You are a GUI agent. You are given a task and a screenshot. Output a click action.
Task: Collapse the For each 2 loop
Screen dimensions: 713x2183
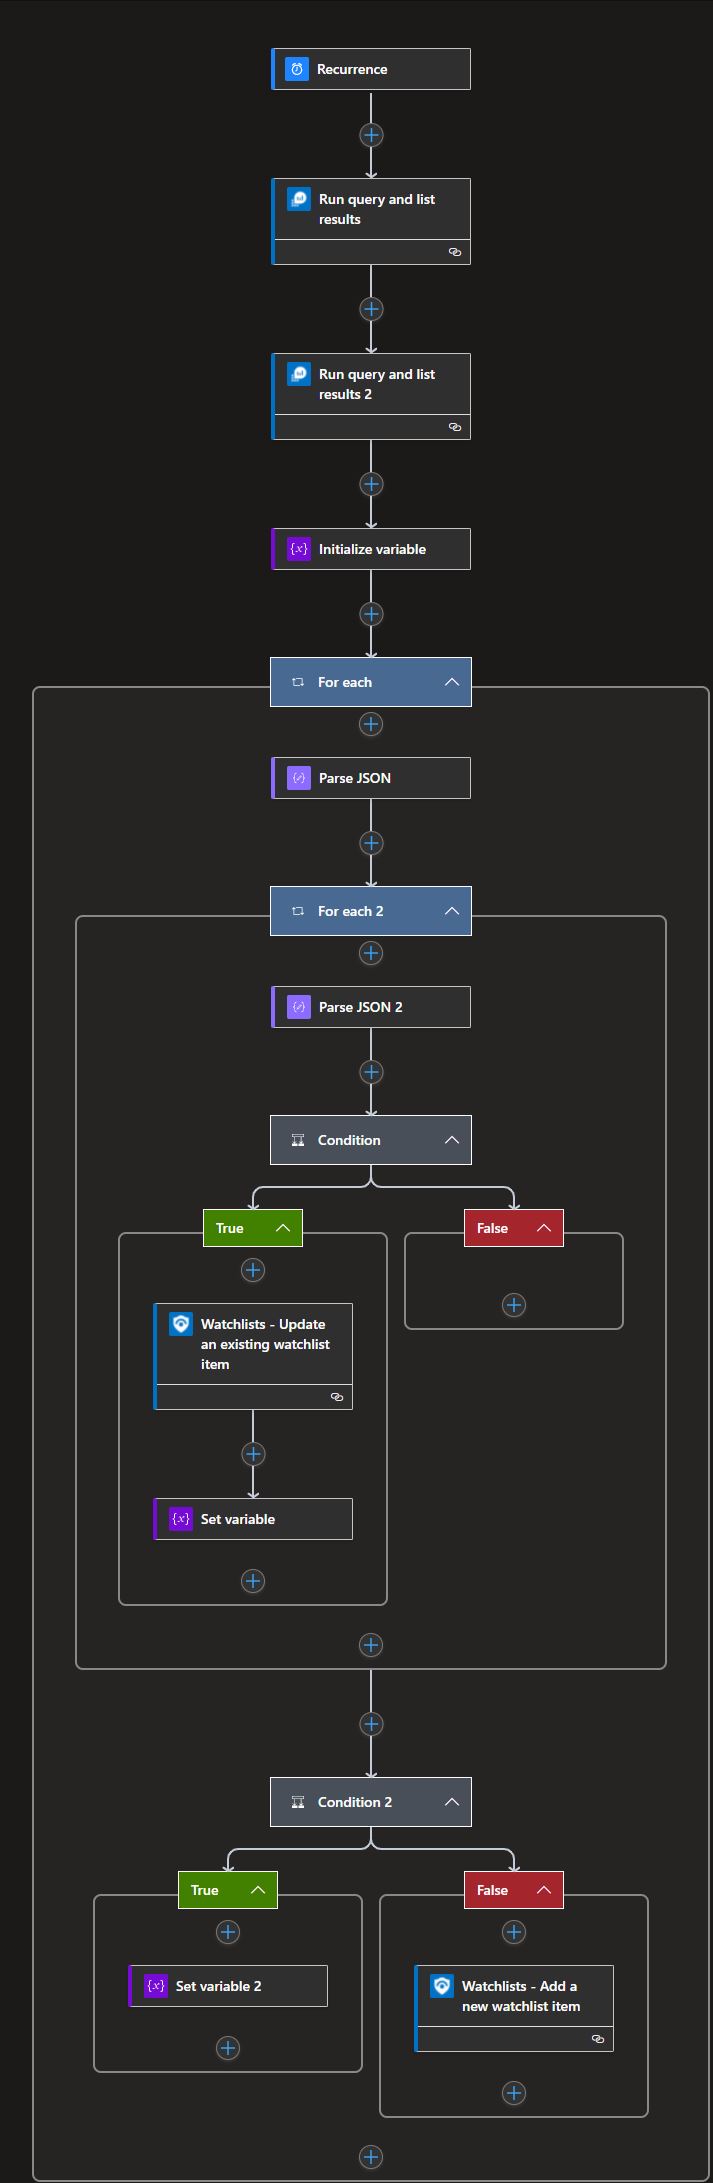pyautogui.click(x=452, y=911)
